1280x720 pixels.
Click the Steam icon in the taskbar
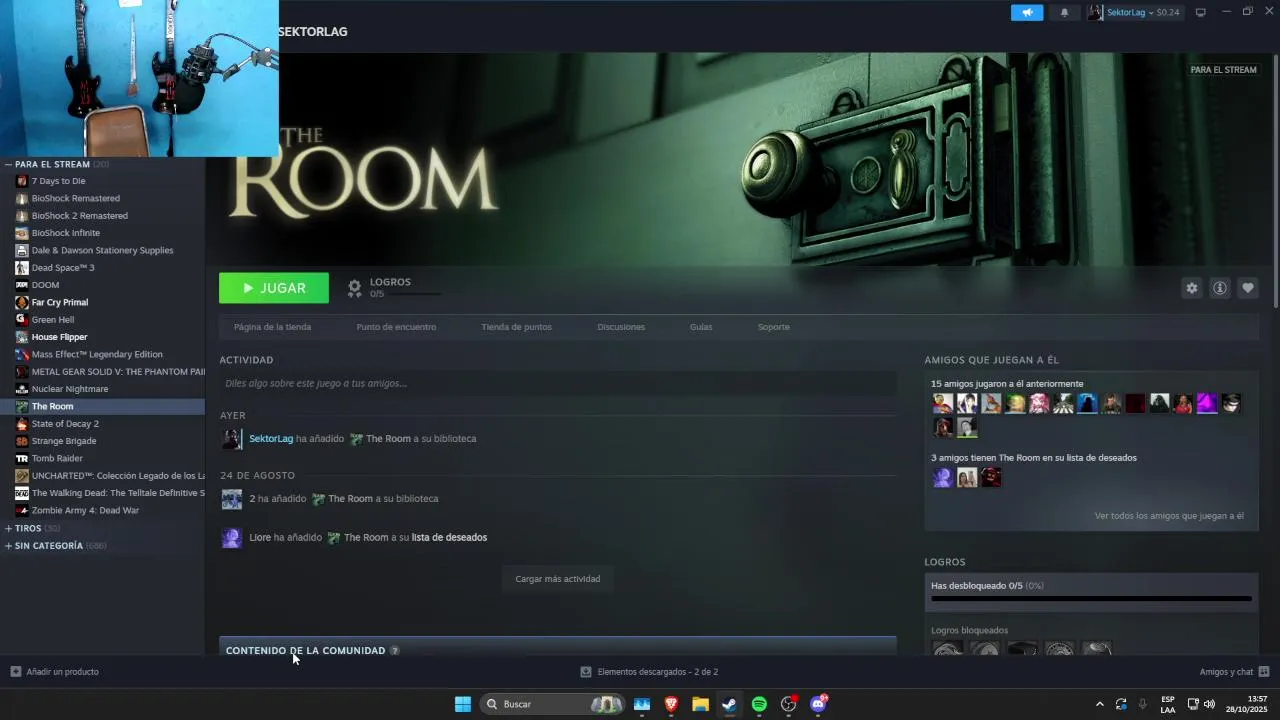tap(730, 704)
